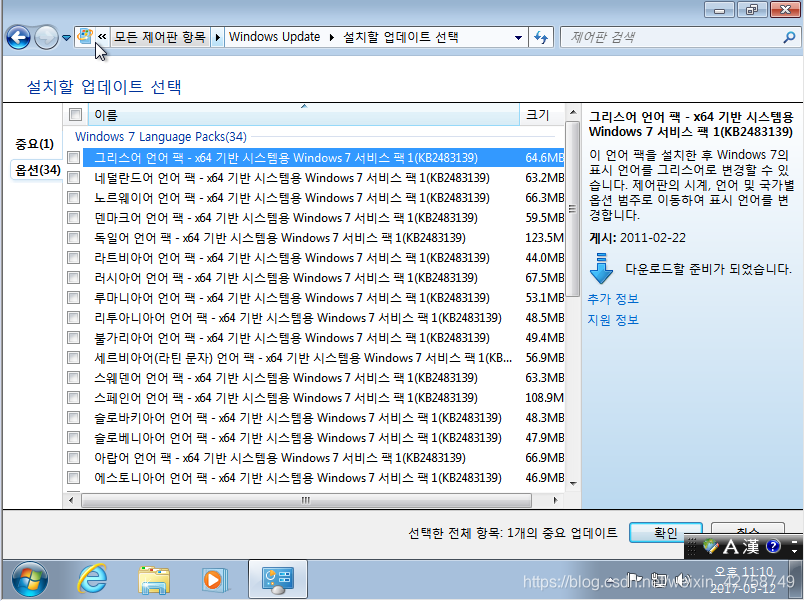Click the vertical scrollbar thumb
The width and height of the screenshot is (805, 601).
pos(573,208)
